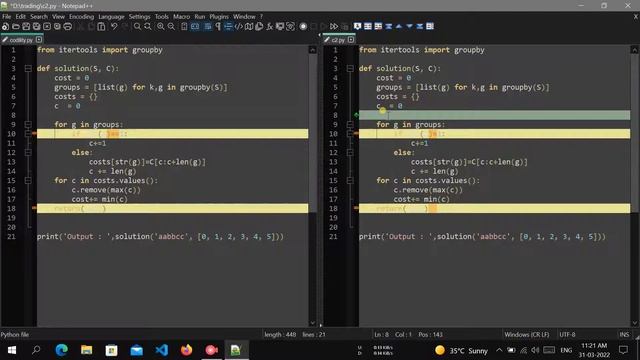
Task: Print the document from the toolbar
Action: pyautogui.click(x=68, y=27)
